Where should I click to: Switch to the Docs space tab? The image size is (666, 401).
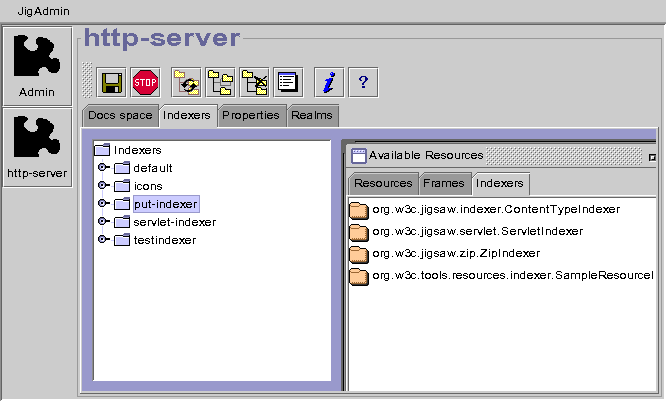(120, 116)
